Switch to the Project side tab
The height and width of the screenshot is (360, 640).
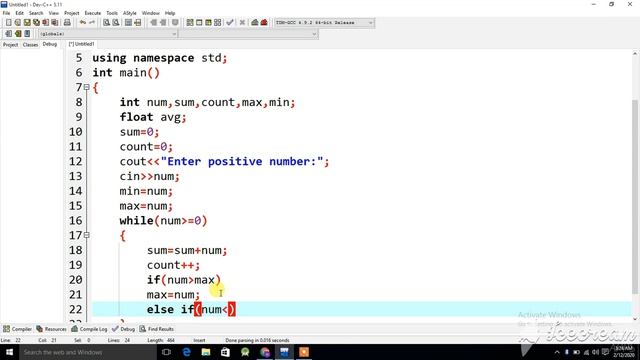pyautogui.click(x=10, y=44)
